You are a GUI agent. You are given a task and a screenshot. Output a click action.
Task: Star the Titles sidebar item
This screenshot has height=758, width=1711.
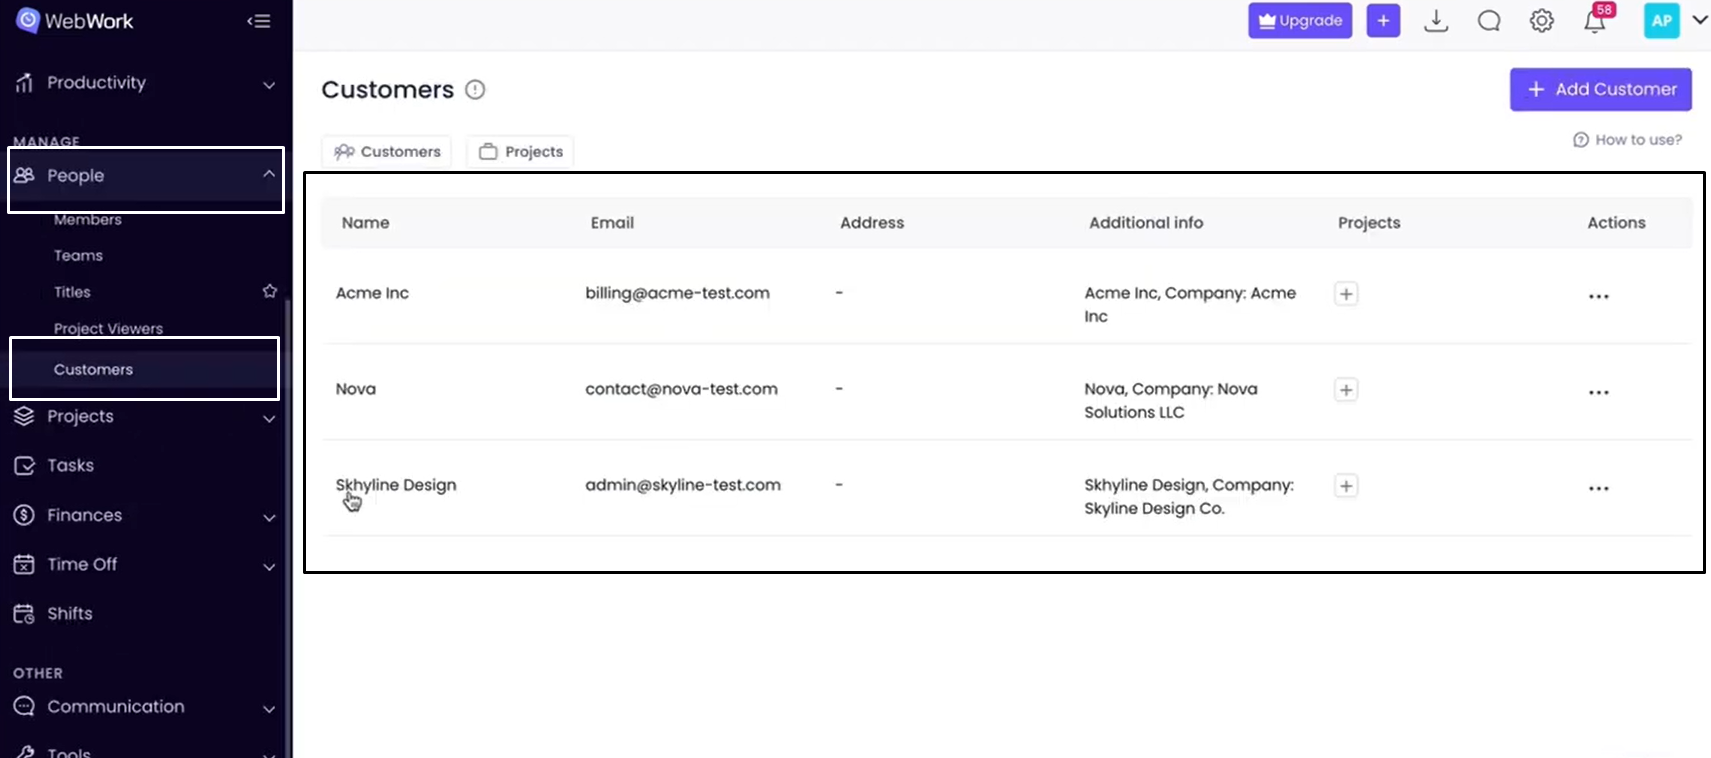point(269,291)
